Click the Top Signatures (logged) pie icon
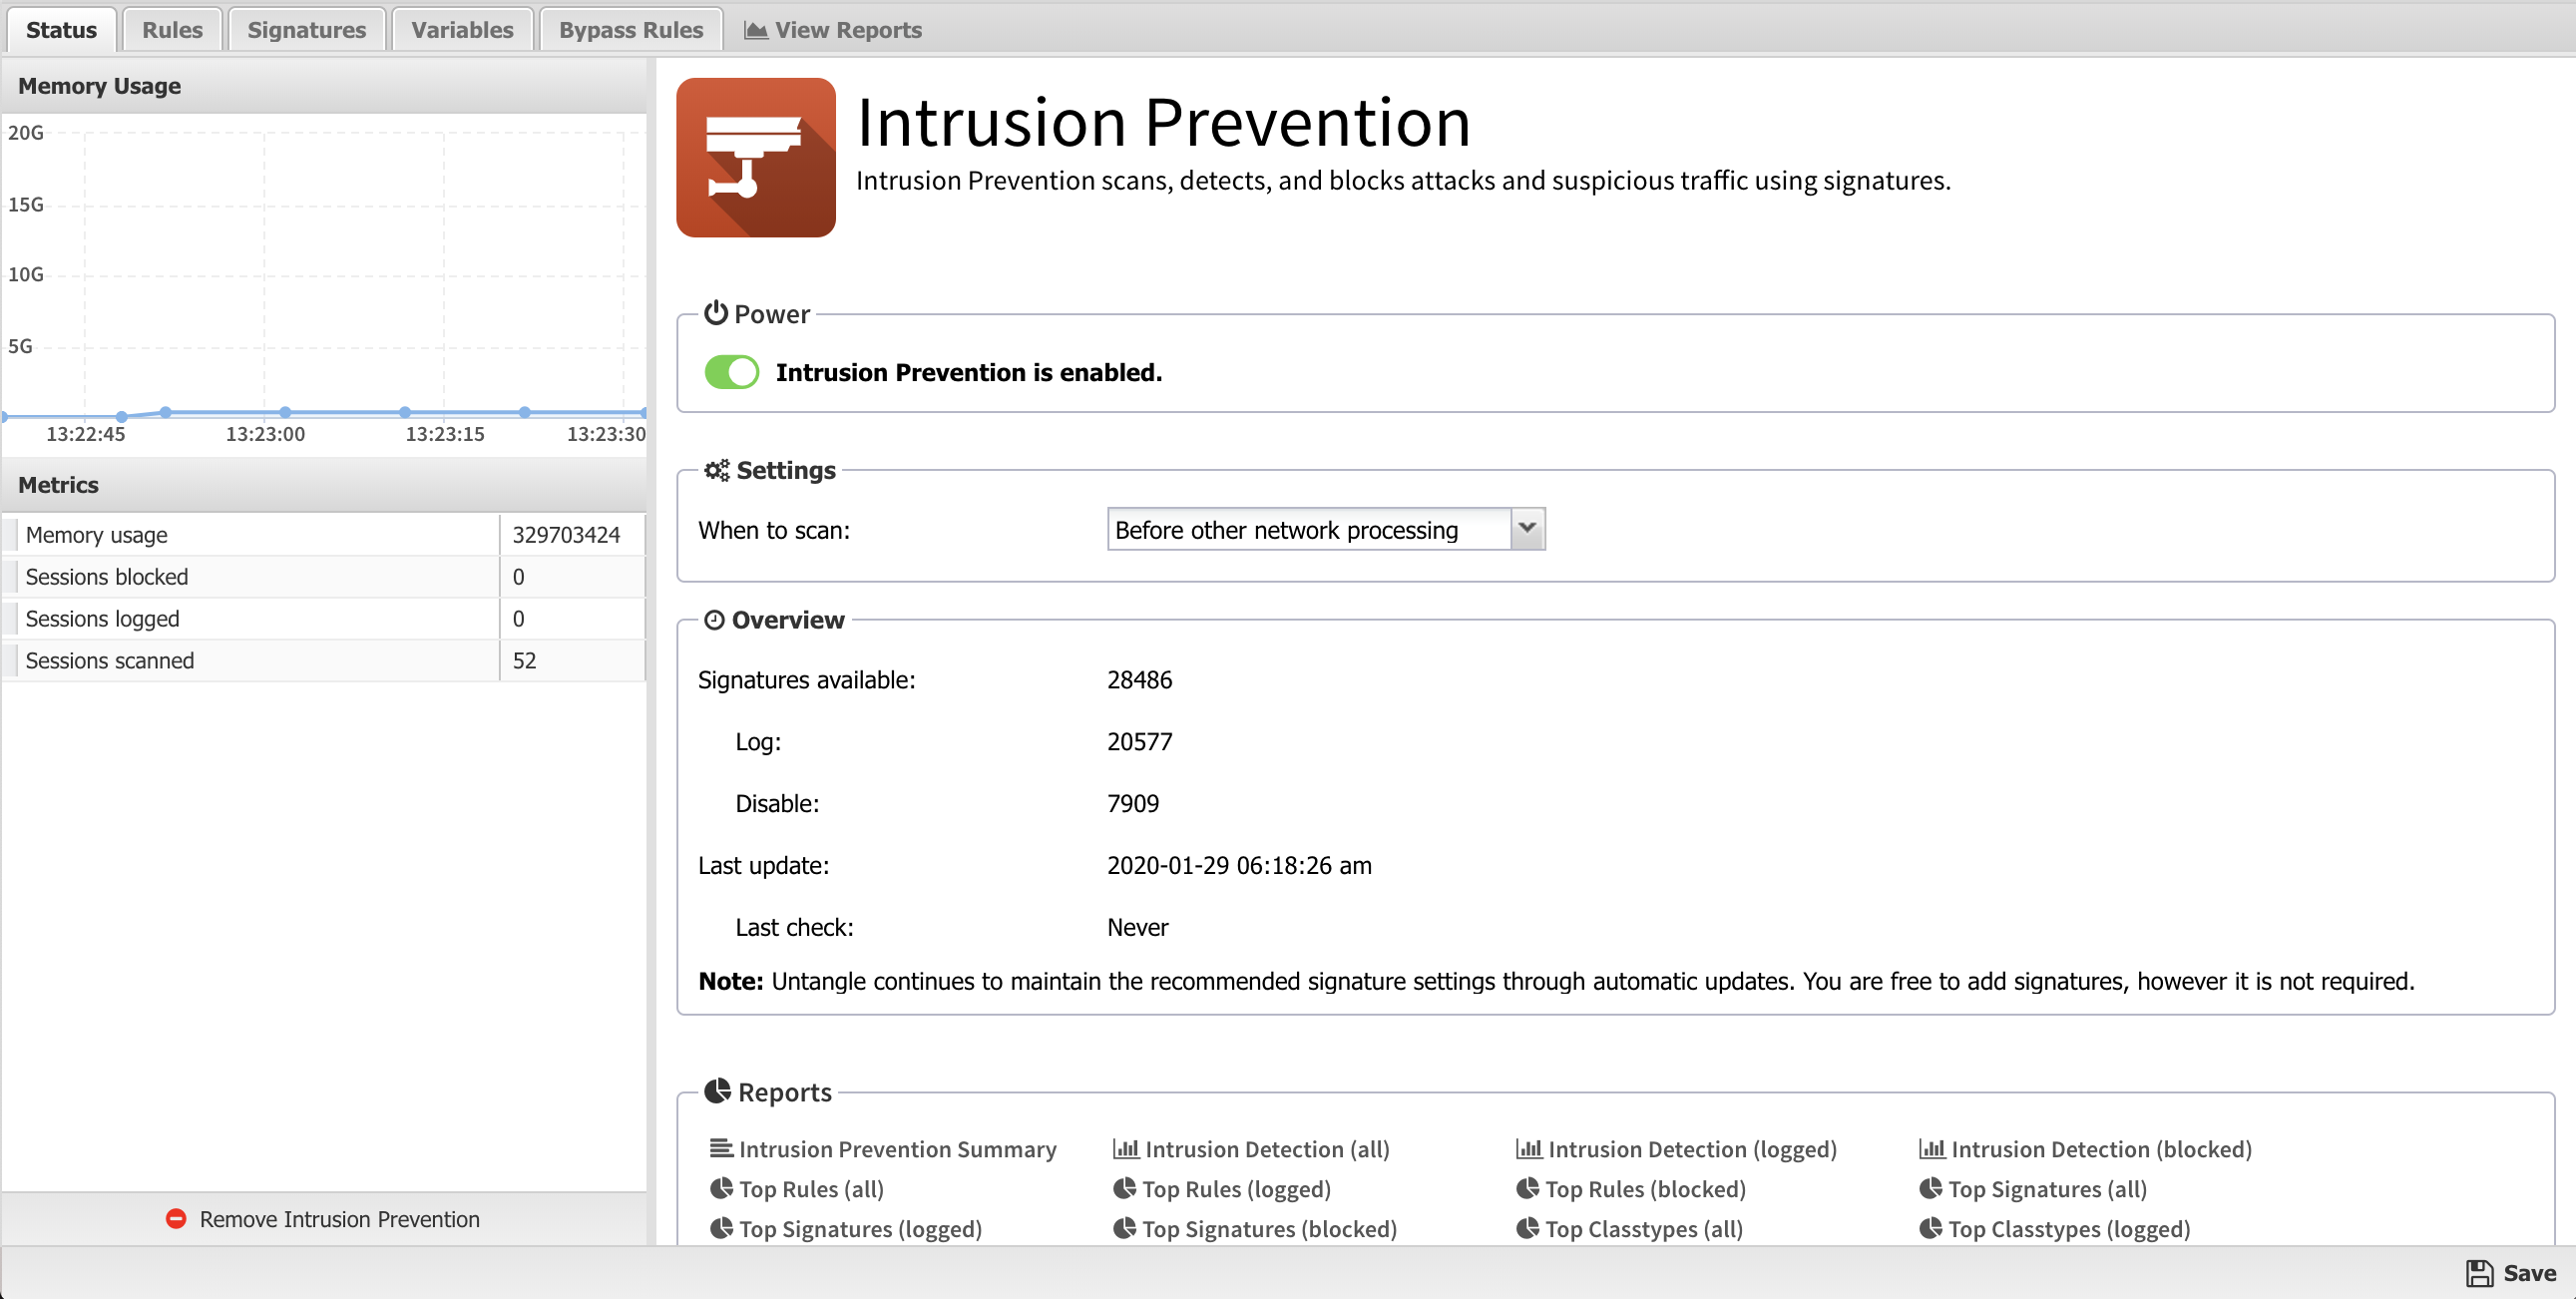The width and height of the screenshot is (2576, 1299). (721, 1228)
